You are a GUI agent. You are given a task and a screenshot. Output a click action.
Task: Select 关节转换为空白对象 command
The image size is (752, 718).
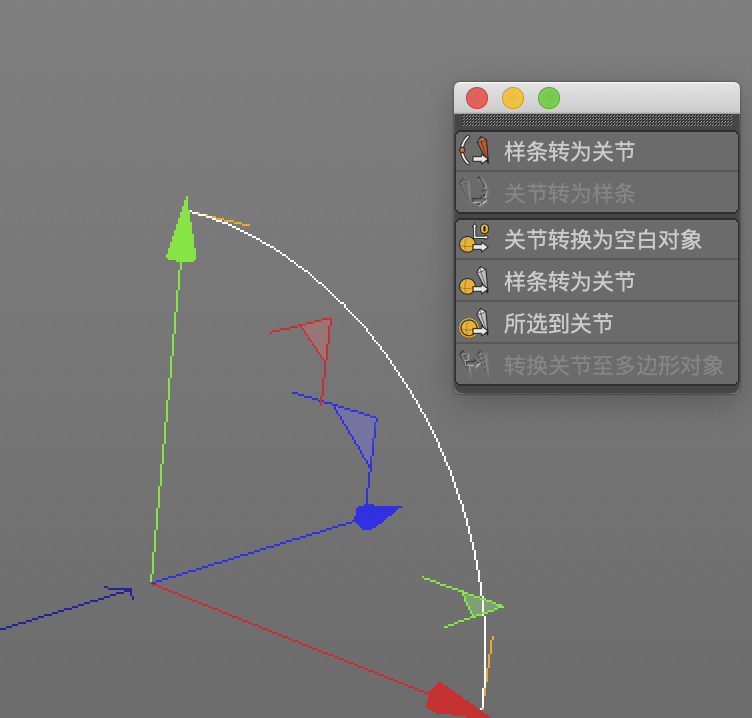click(x=597, y=240)
